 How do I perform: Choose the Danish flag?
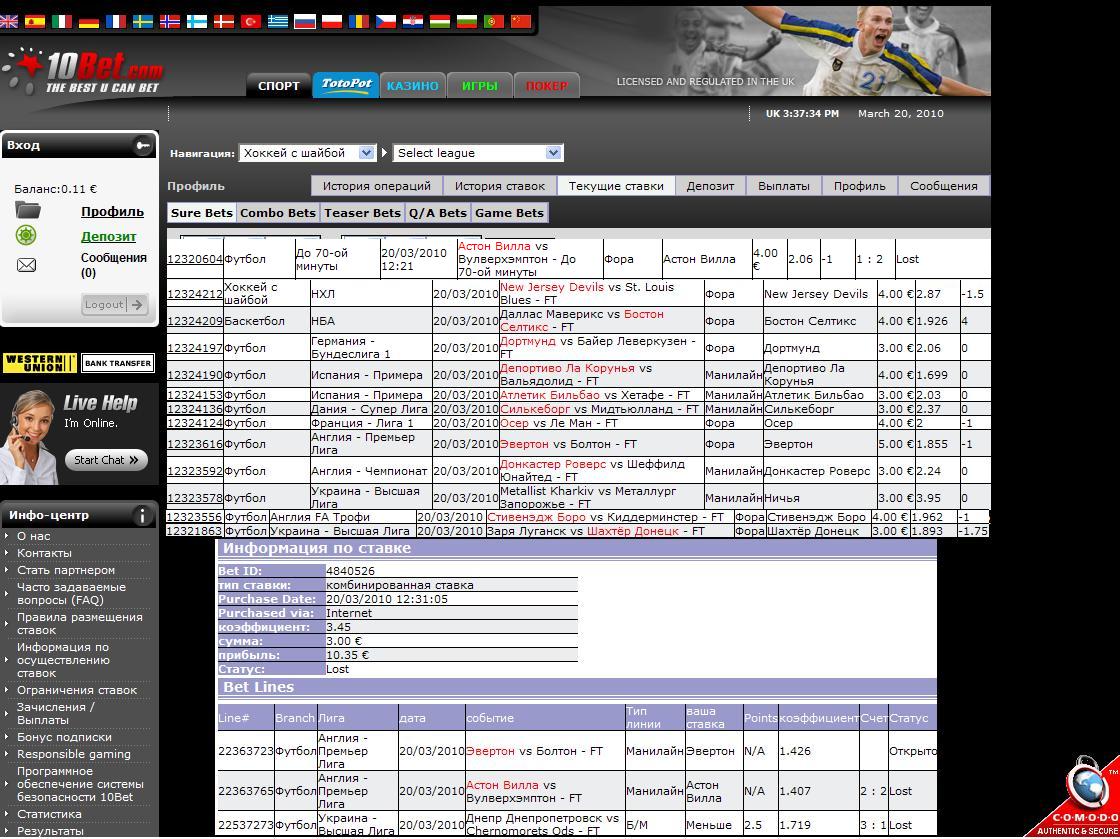pyautogui.click(x=224, y=21)
